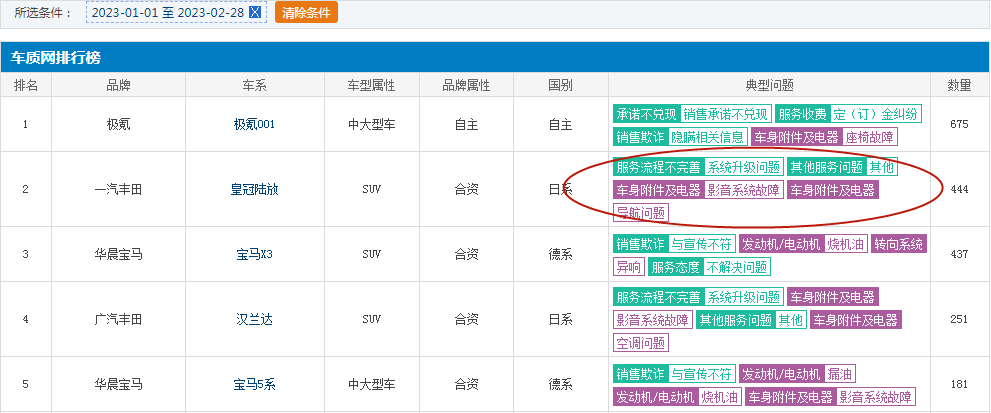
Task: Click the 排名 column header
Action: (26, 86)
